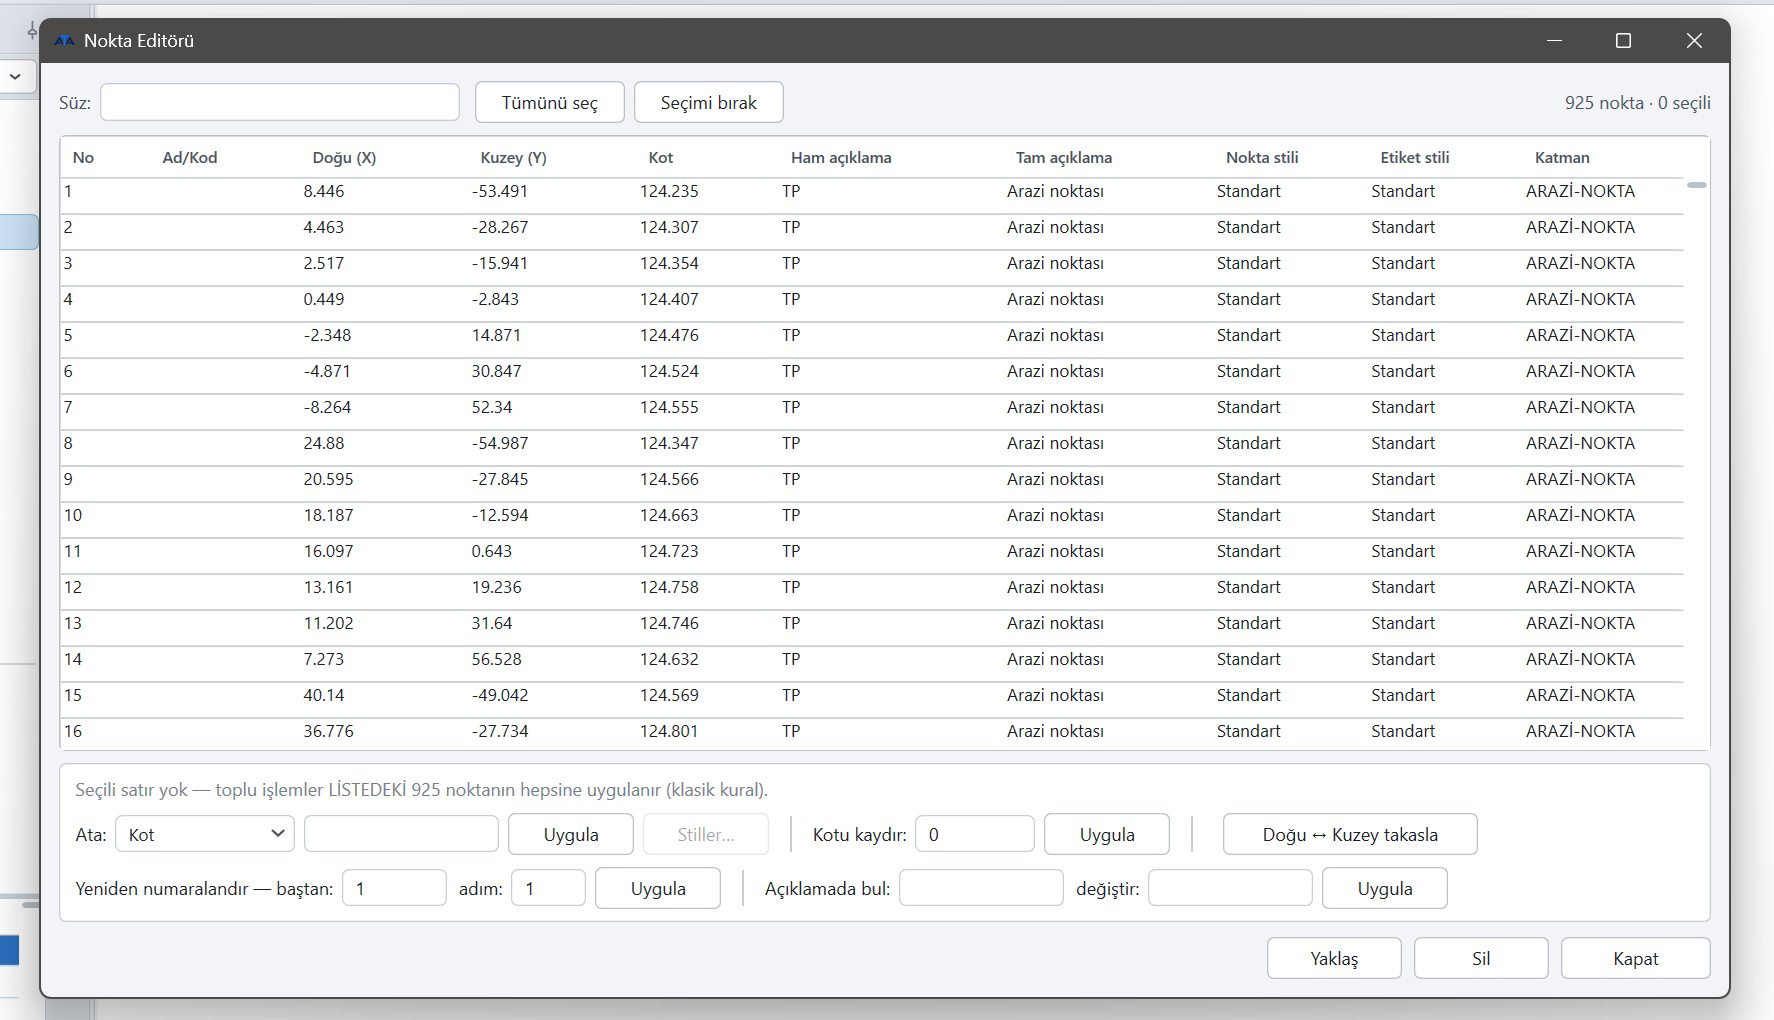Click the Ham açıklama column header
This screenshot has height=1020, width=1774.
[x=841, y=157]
